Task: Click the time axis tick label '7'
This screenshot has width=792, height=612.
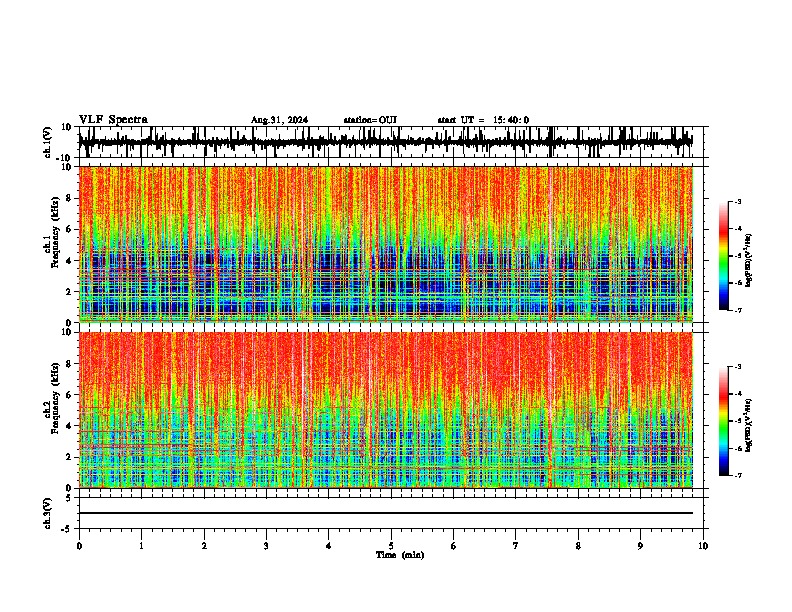Action: tap(516, 546)
